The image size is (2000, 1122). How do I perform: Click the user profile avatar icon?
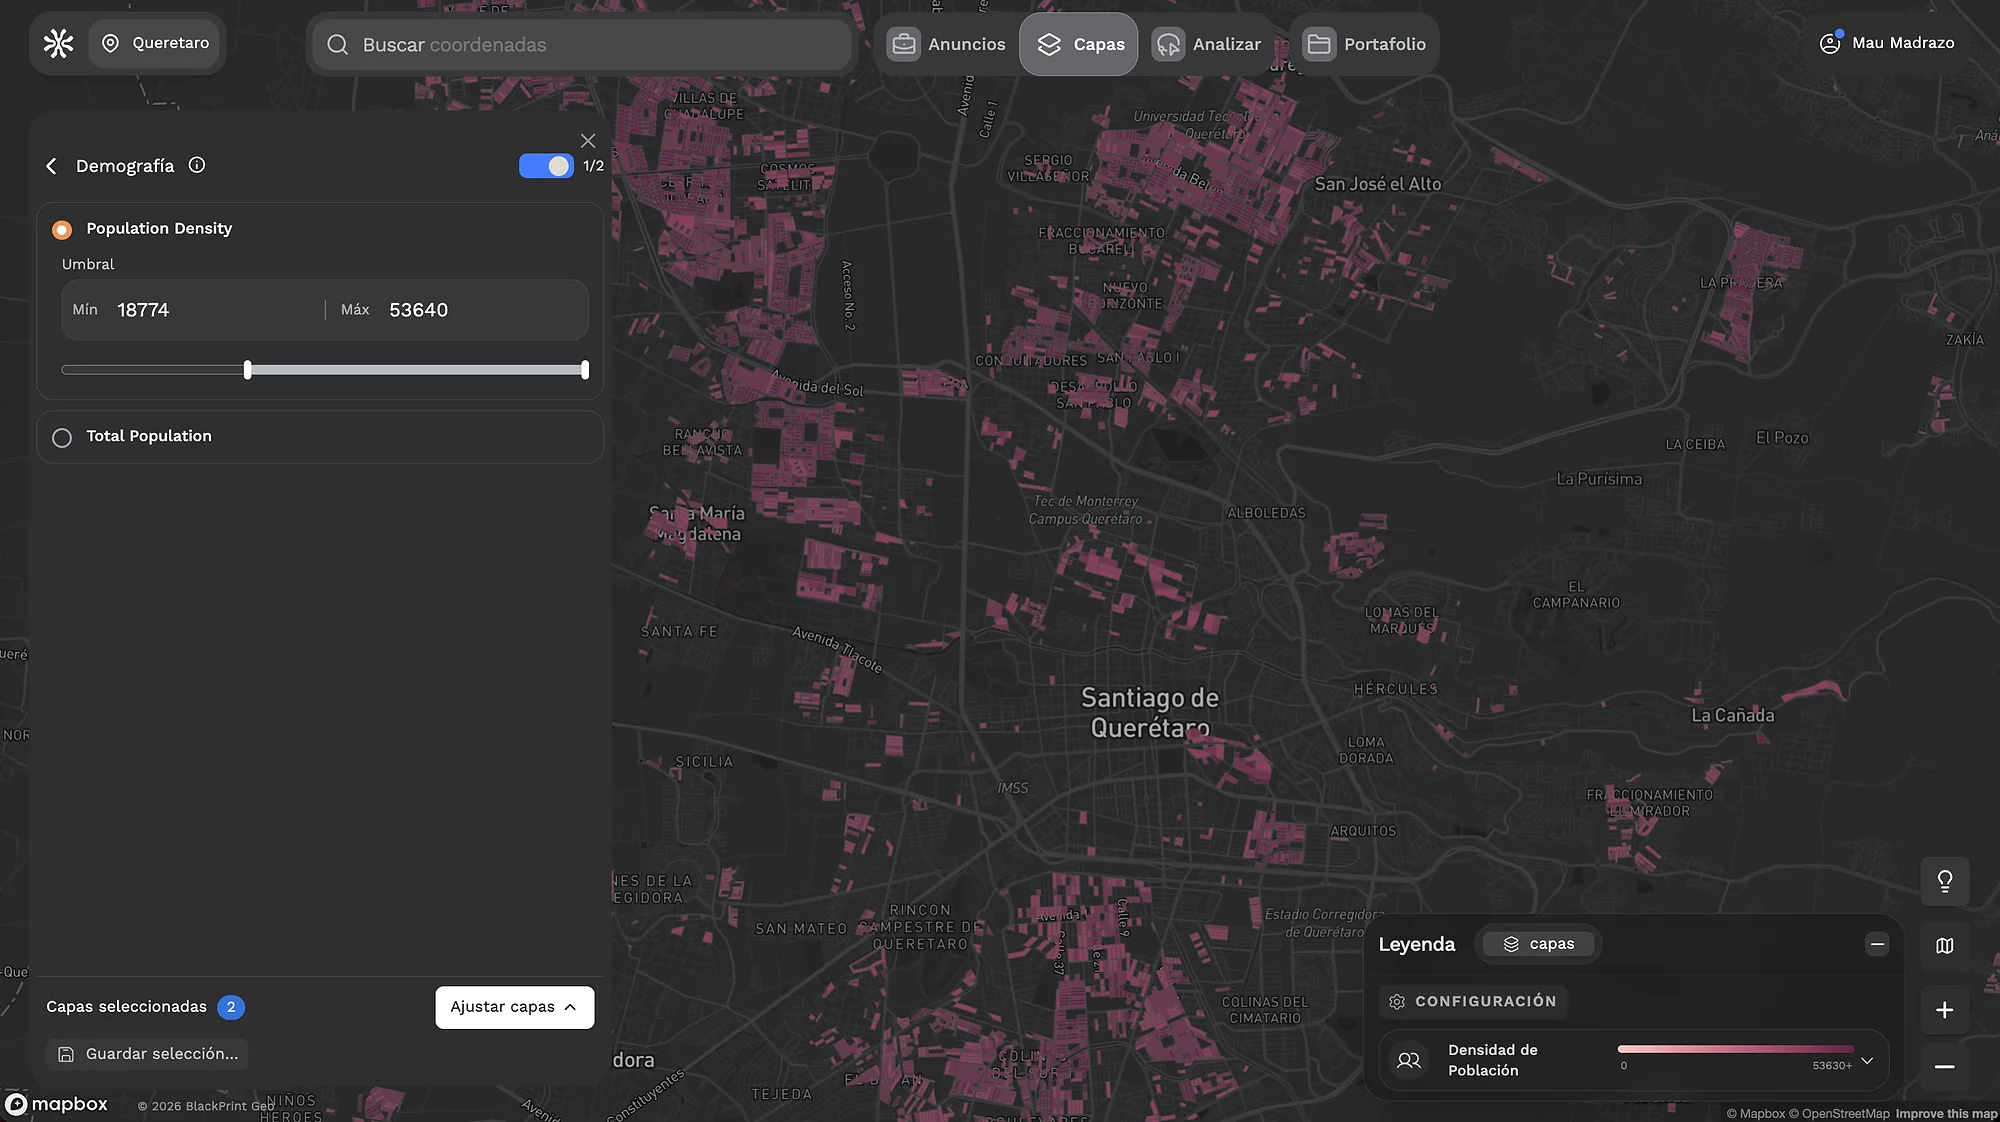[1830, 43]
